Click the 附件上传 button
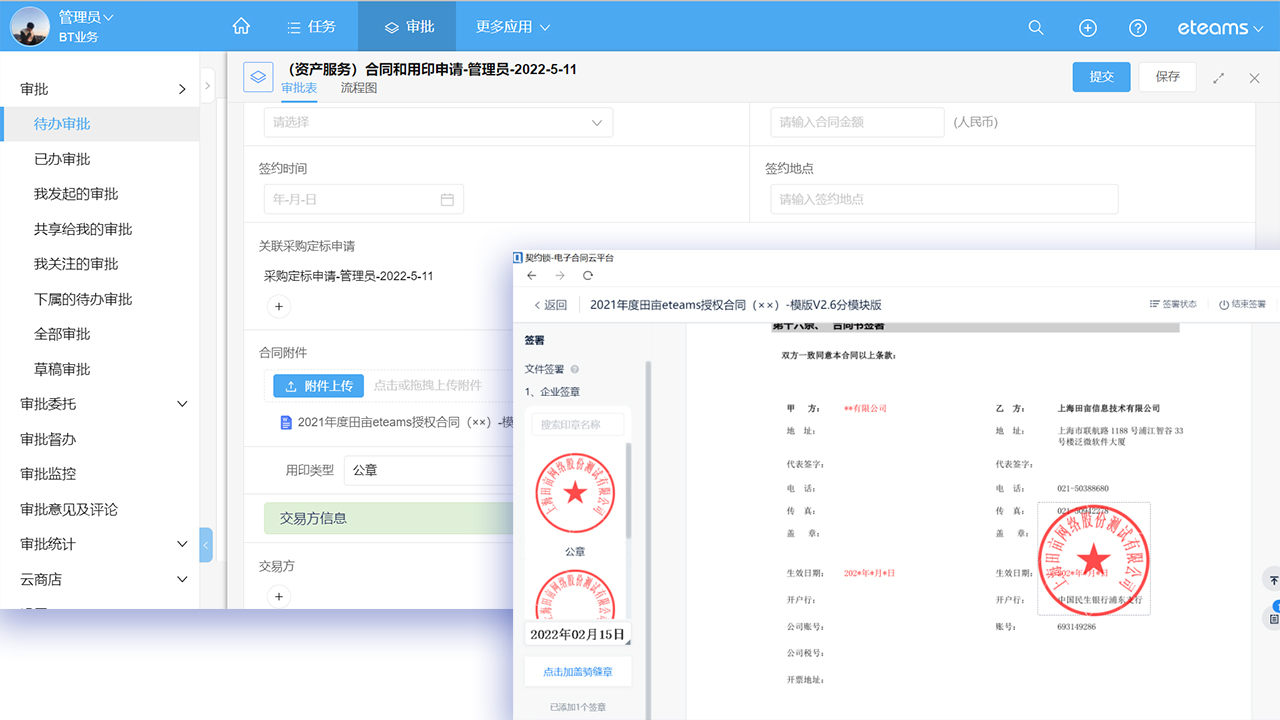 tap(319, 386)
